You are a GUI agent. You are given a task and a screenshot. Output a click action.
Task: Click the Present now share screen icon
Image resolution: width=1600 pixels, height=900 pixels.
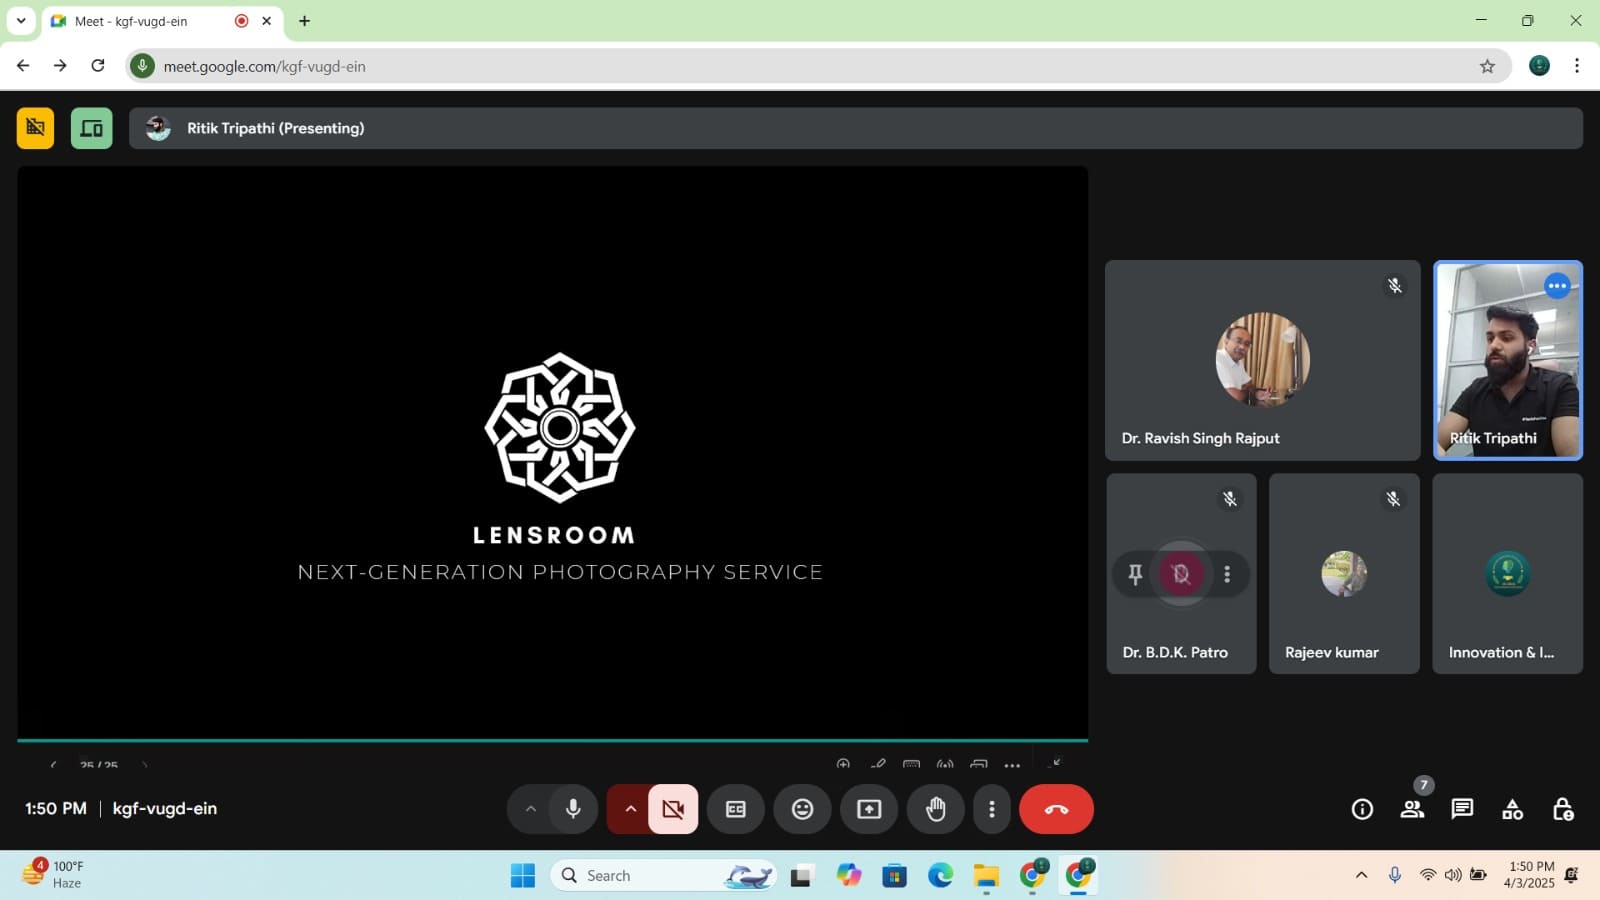[x=869, y=809]
